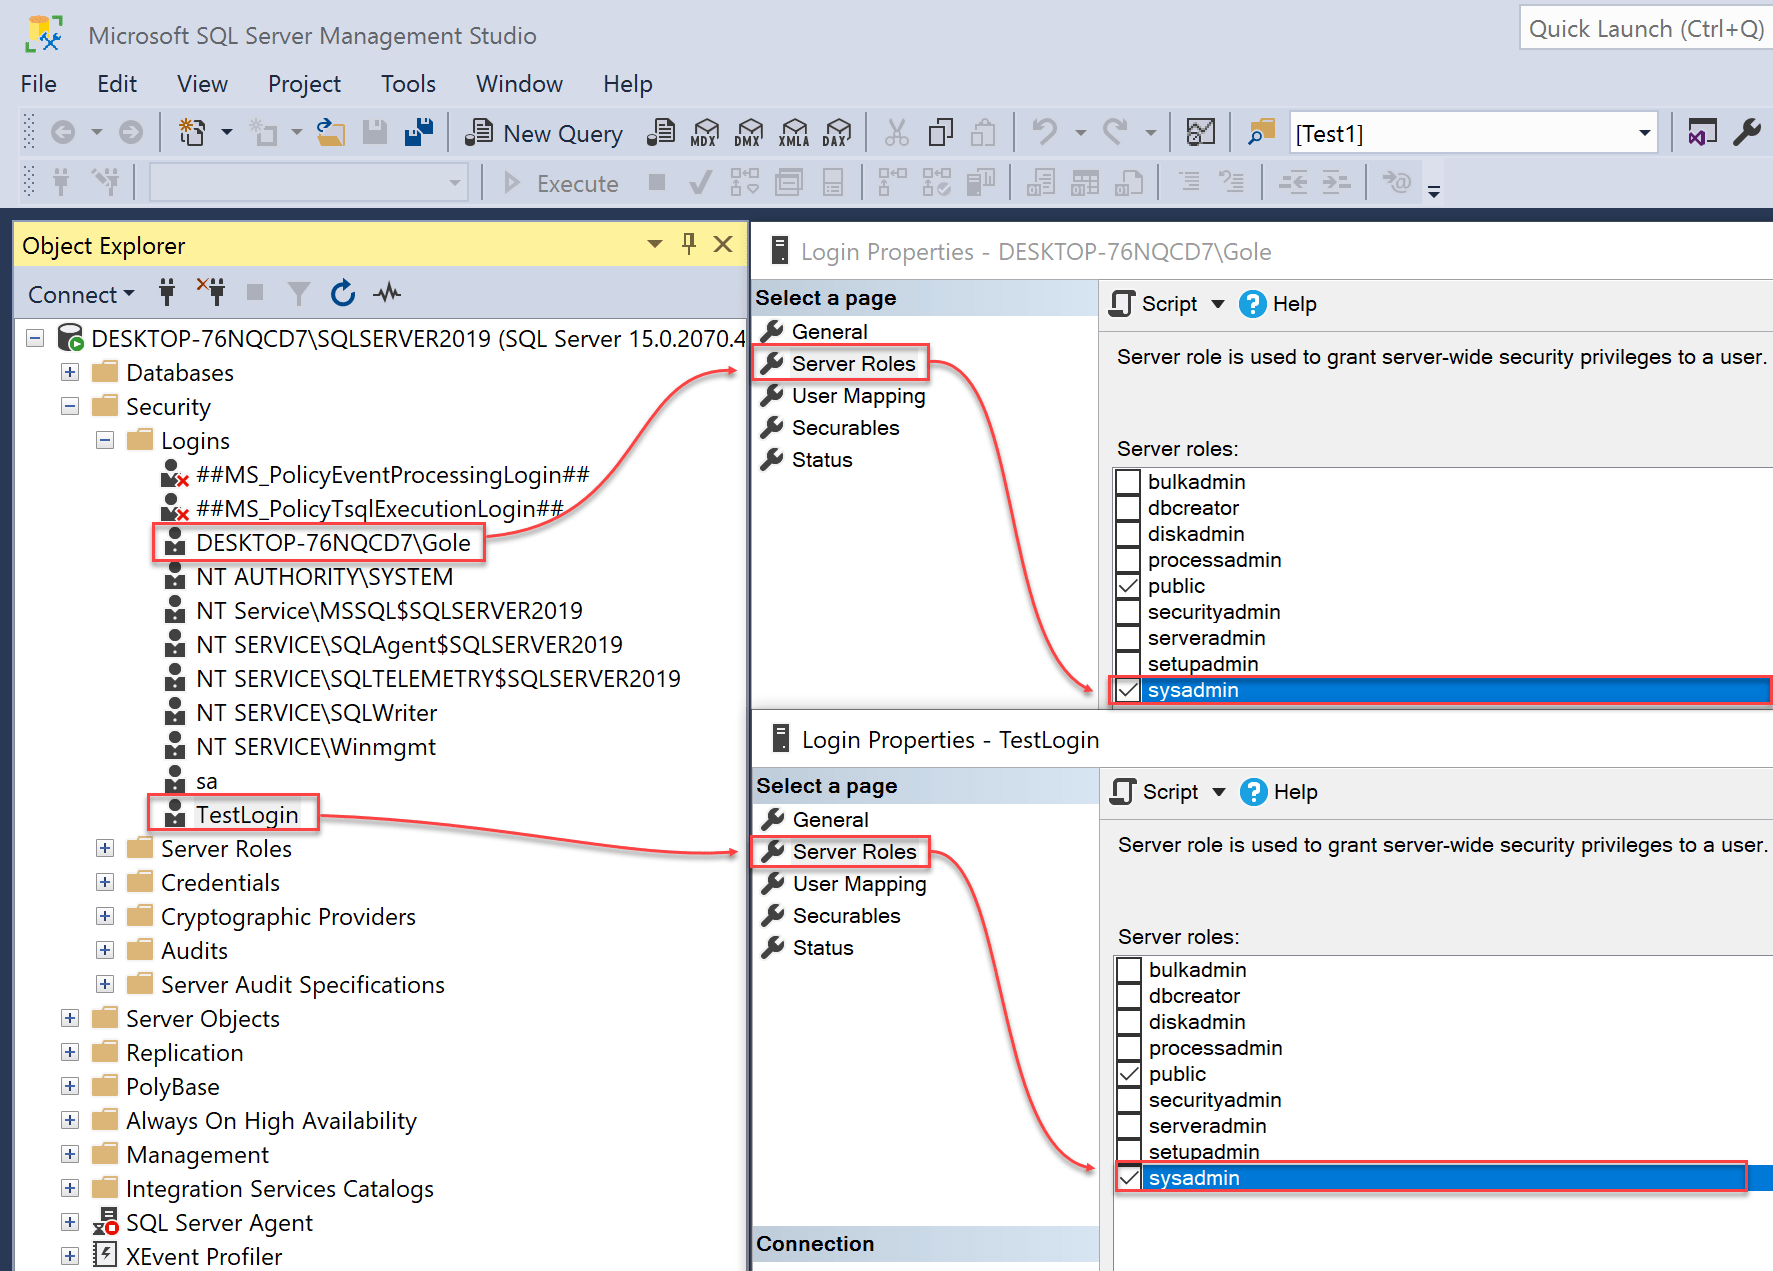Screen dimensions: 1773x1271
Task: Start a new DAX query
Action: pos(838,131)
